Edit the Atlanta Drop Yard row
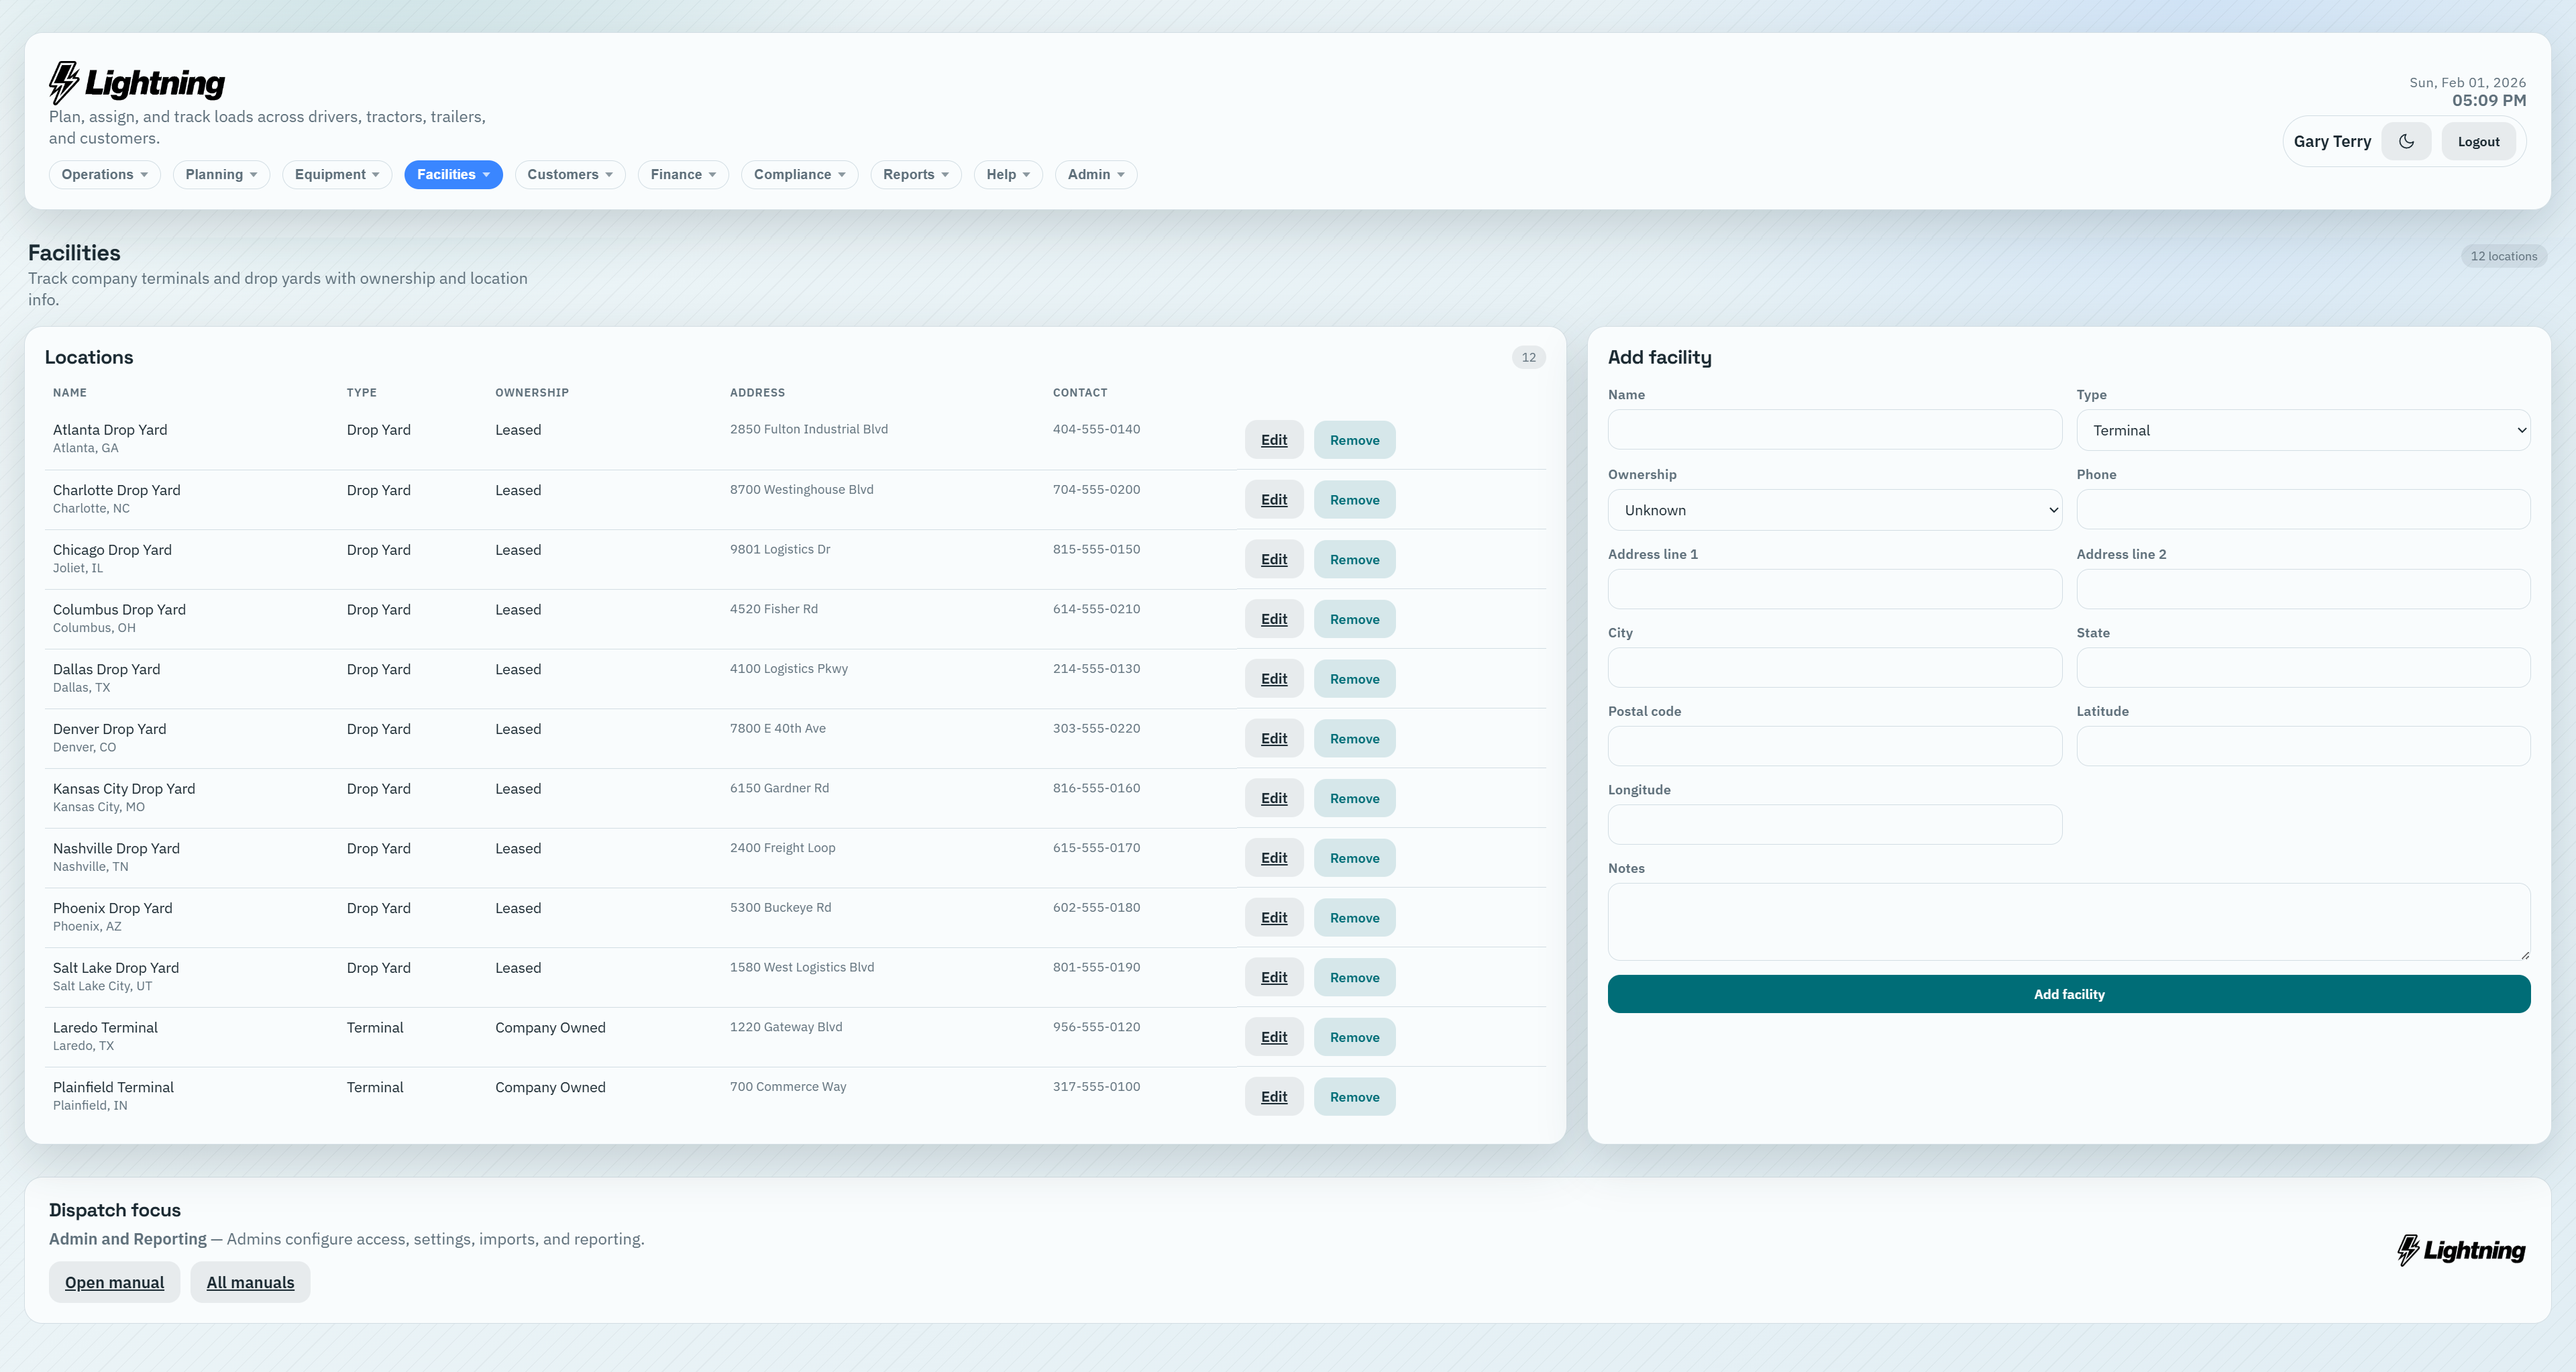 point(1273,440)
